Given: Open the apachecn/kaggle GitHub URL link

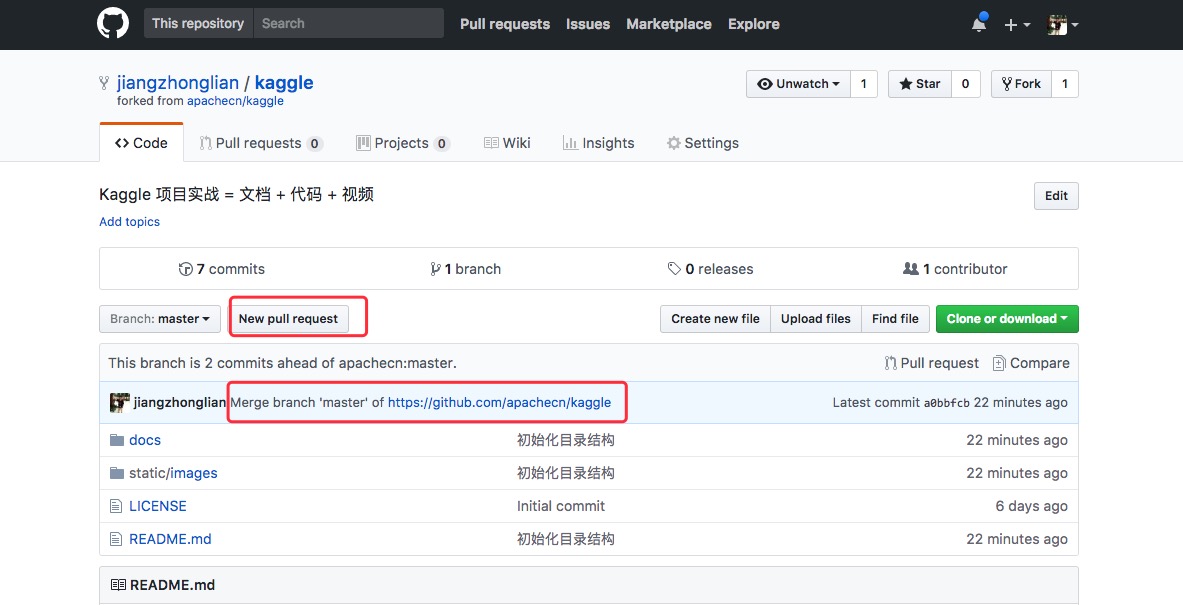Looking at the screenshot, I should point(499,402).
